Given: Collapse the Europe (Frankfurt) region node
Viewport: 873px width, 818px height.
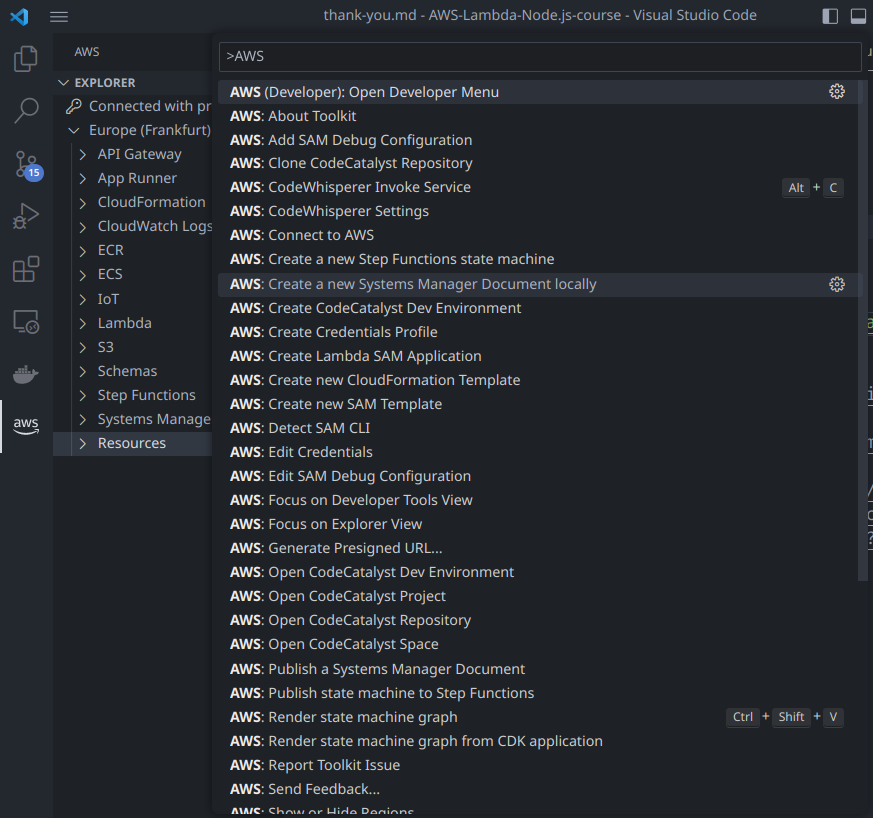Looking at the screenshot, I should [72, 130].
